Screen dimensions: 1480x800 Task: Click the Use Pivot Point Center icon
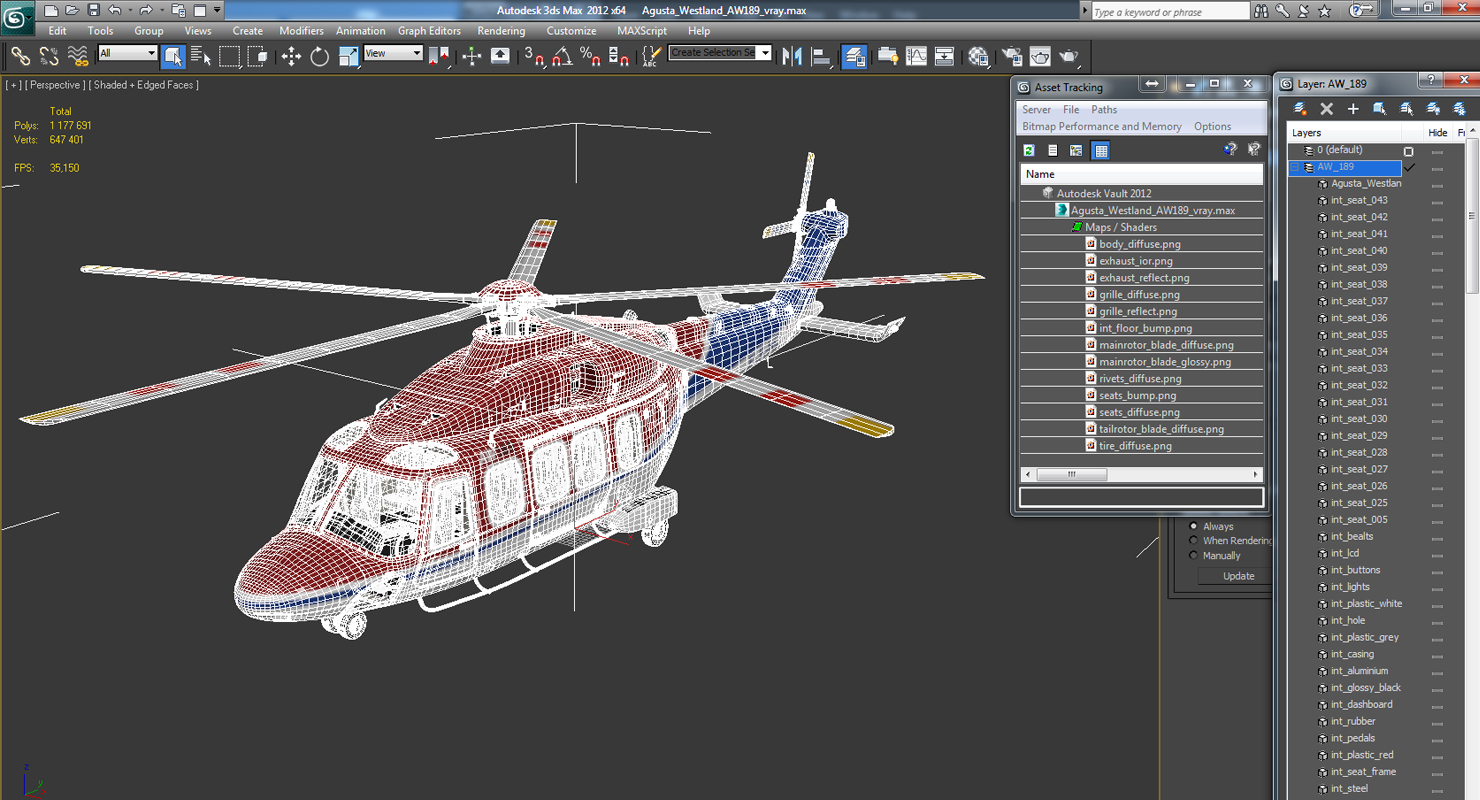[439, 56]
